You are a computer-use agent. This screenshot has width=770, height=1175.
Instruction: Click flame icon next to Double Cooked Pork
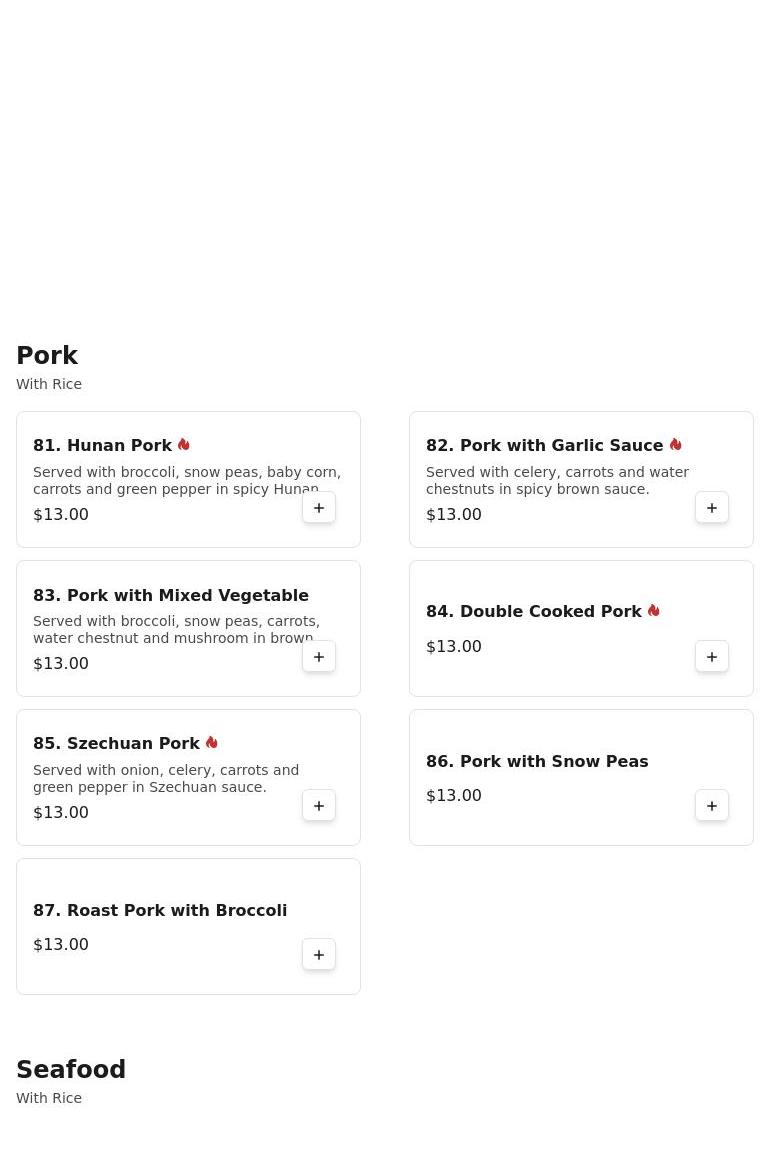[x=654, y=611]
